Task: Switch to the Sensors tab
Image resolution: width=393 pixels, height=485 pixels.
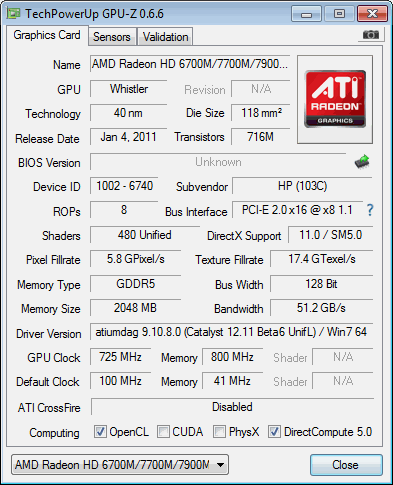Action: (112, 37)
